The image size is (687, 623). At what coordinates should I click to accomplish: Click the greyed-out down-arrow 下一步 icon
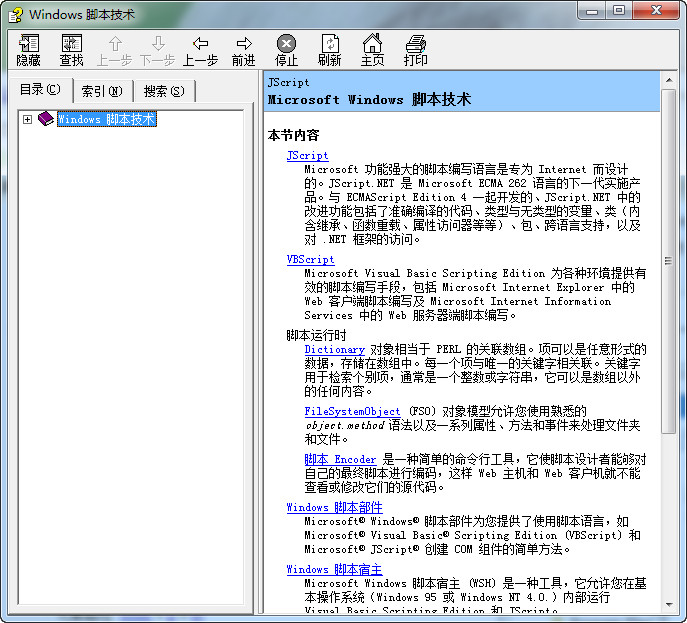pos(157,50)
